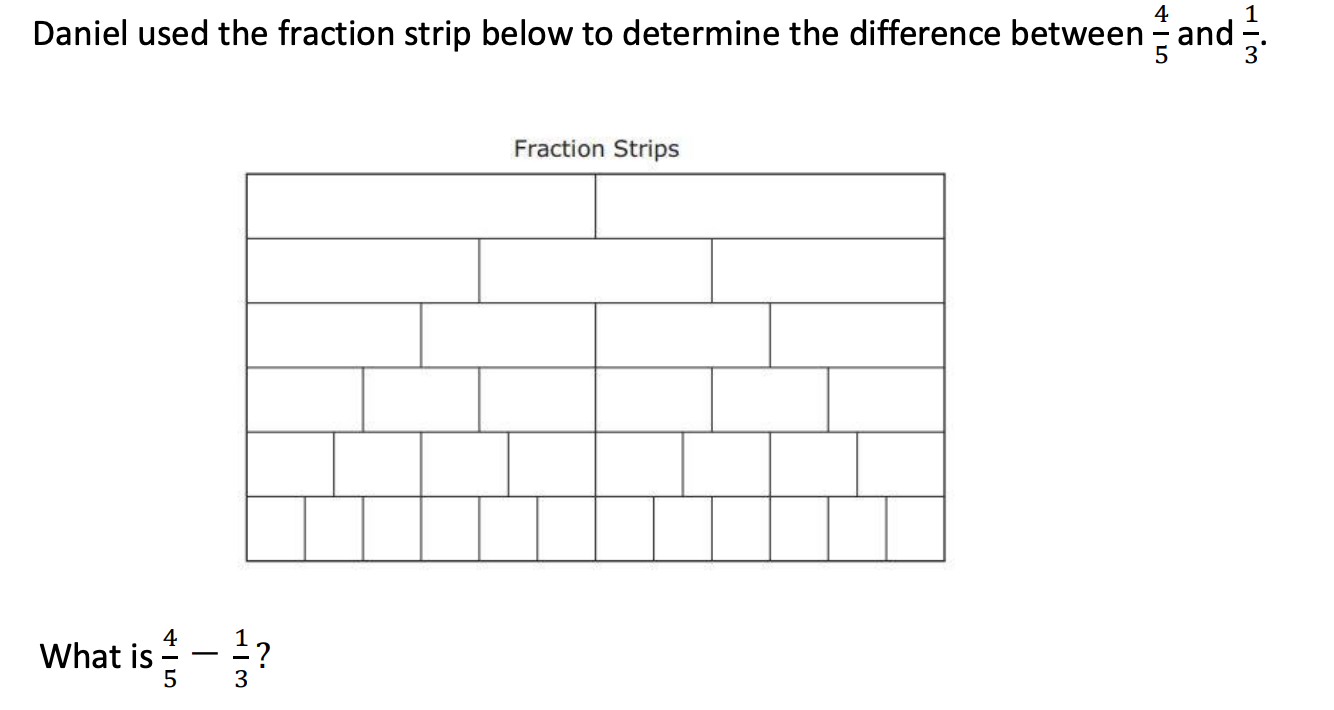This screenshot has height=710, width=1334.
Task: Select the right half piece in top strip
Action: tap(769, 206)
